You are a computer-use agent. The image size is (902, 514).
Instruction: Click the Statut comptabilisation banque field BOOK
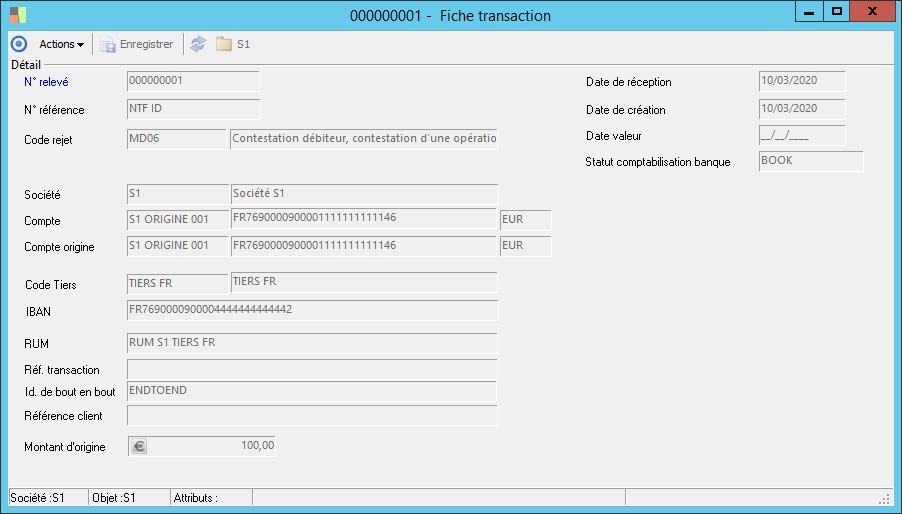pos(811,162)
